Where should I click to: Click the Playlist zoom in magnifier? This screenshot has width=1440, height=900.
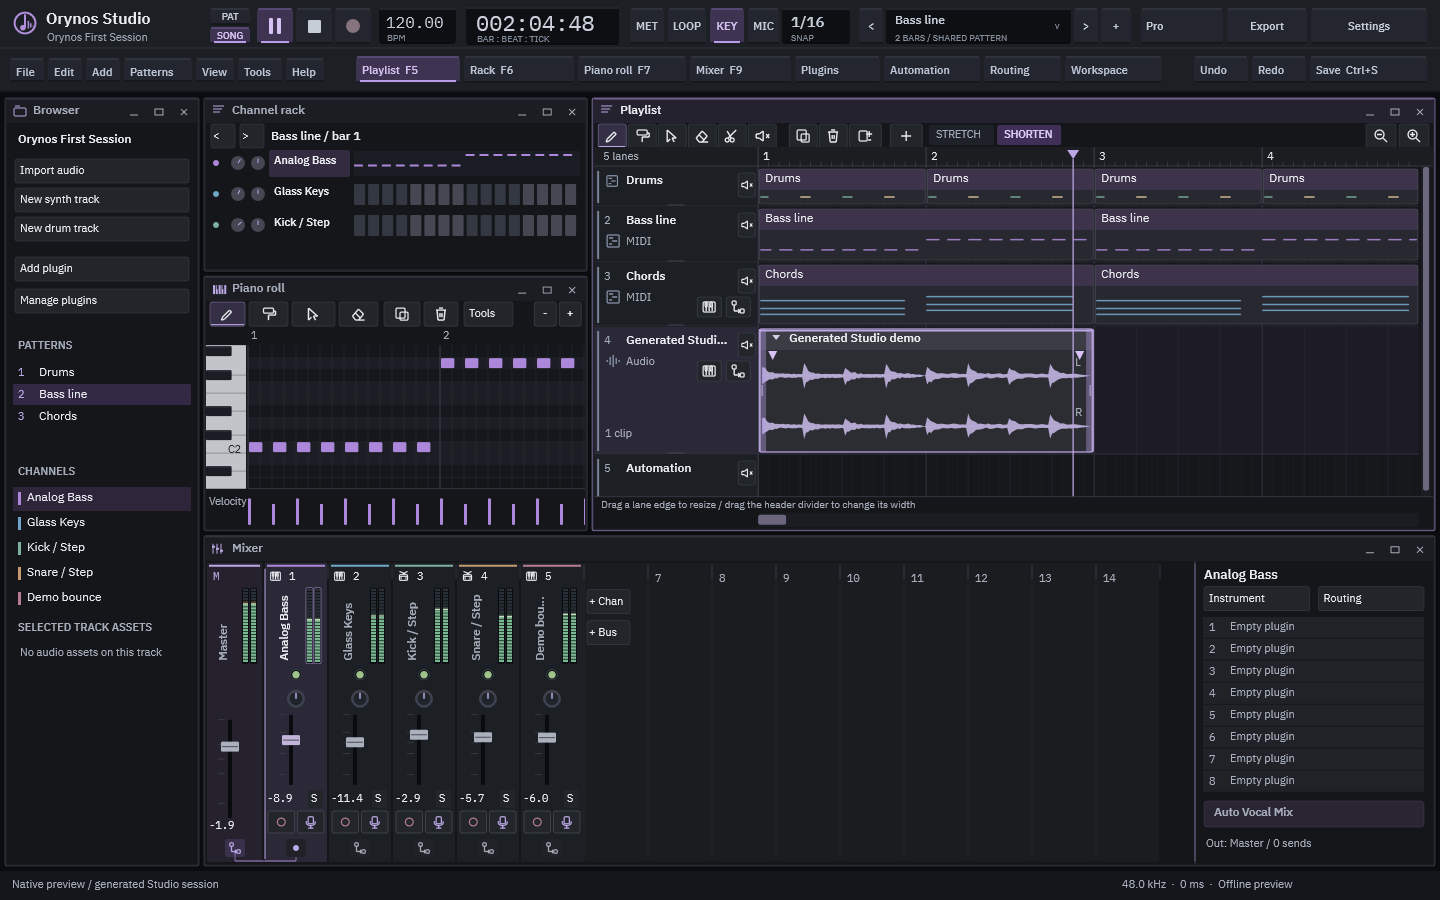point(1413,136)
